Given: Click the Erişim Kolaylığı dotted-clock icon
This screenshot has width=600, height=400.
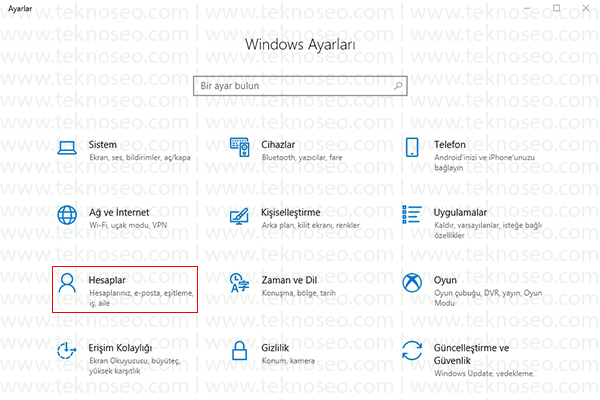Looking at the screenshot, I should point(67,351).
